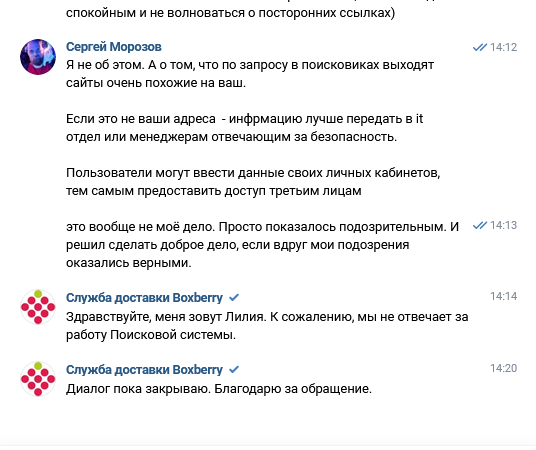536x450 pixels.
Task: Select the 14:14 message timestamp
Action: (504, 296)
